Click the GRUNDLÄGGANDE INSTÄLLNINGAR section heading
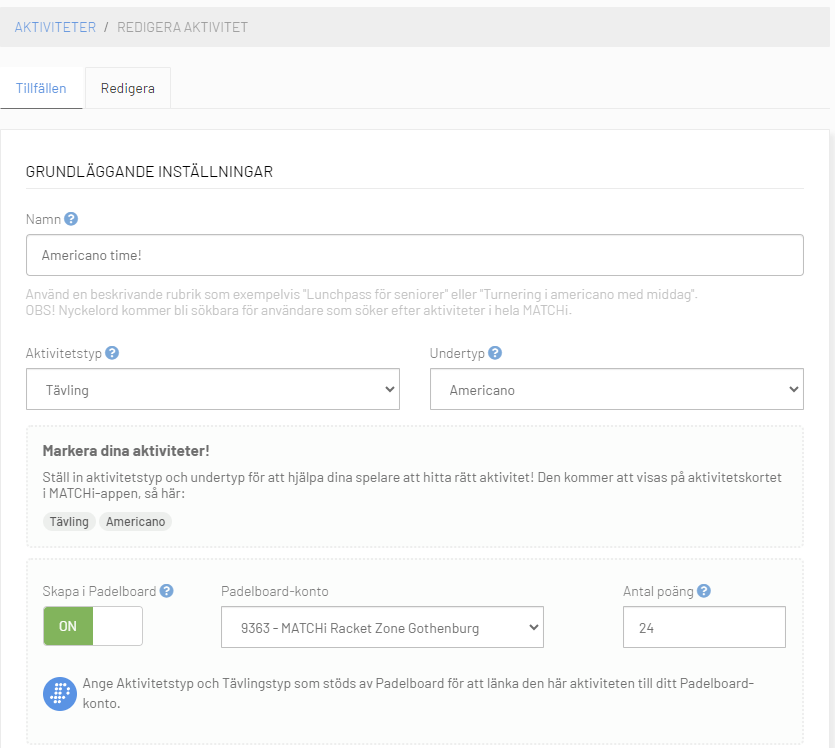 point(150,172)
